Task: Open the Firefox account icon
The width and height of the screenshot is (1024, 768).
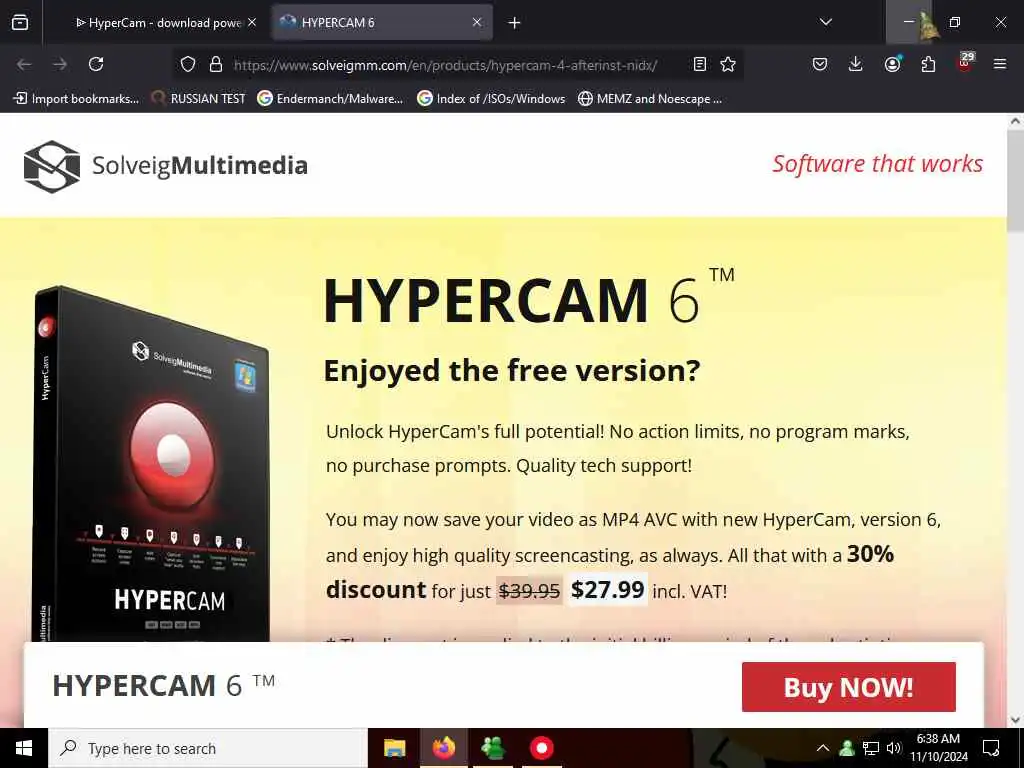Action: (x=892, y=64)
